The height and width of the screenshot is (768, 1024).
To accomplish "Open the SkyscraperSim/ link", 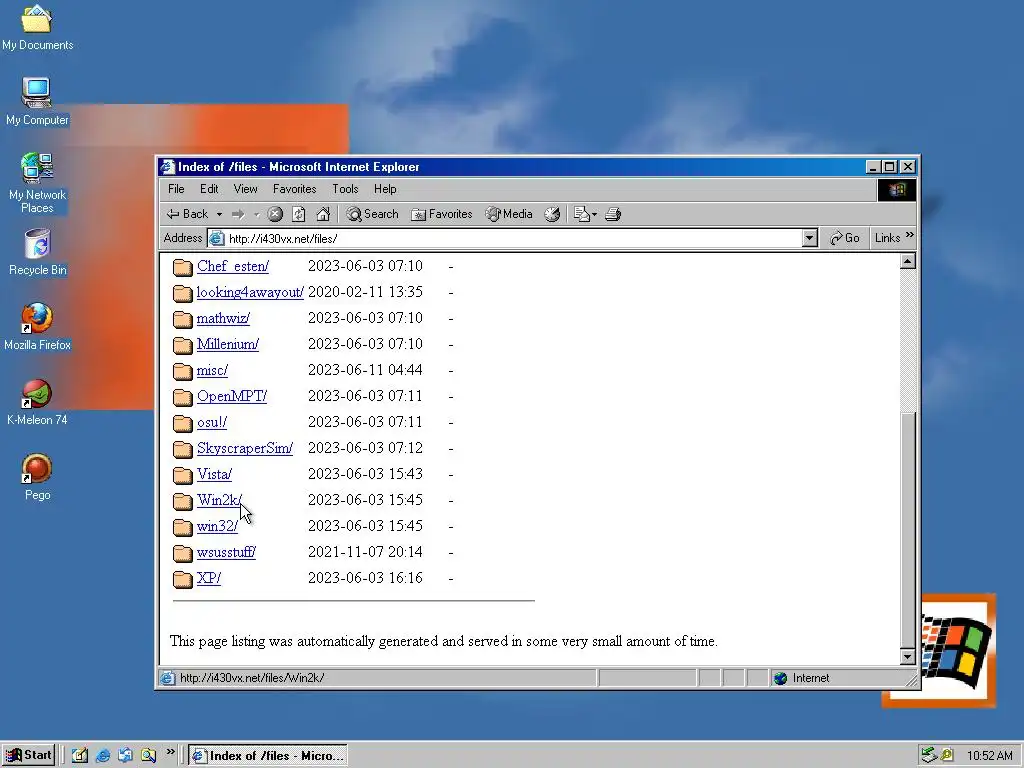I will pyautogui.click(x=245, y=449).
